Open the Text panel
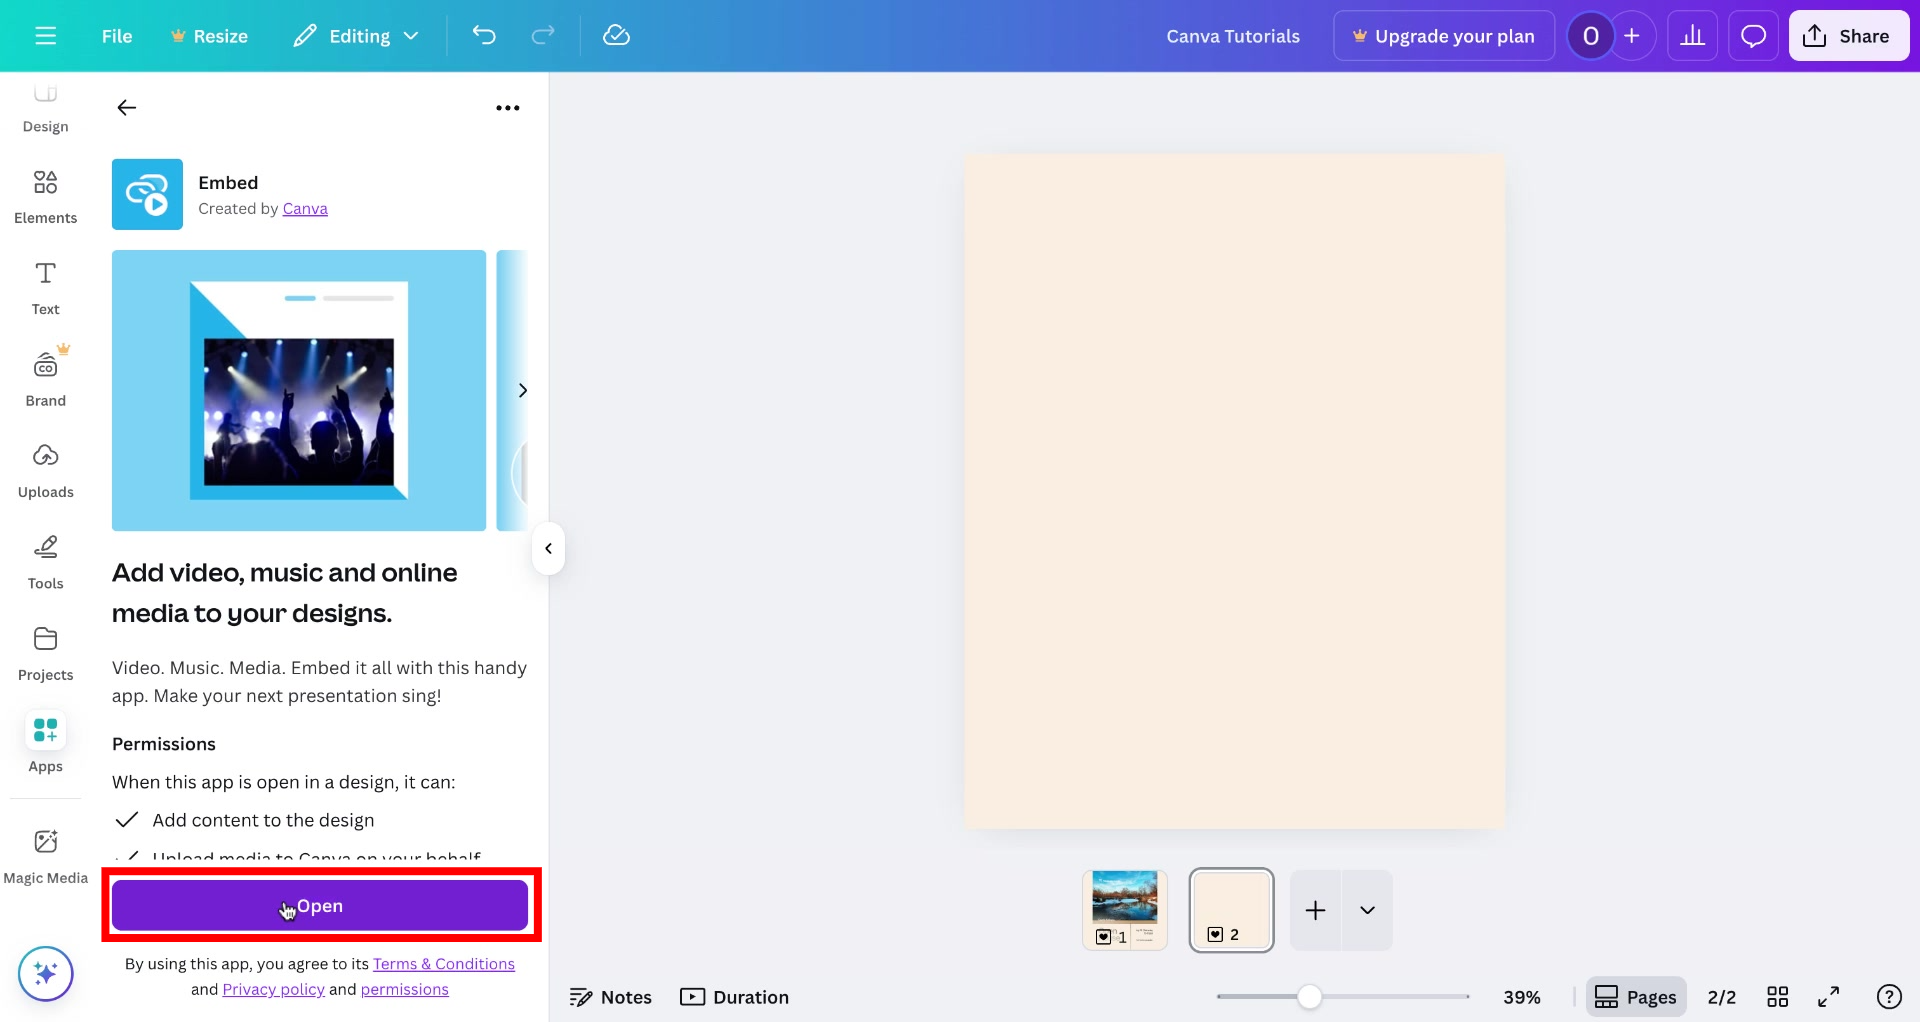The height and width of the screenshot is (1022, 1920). pos(45,287)
